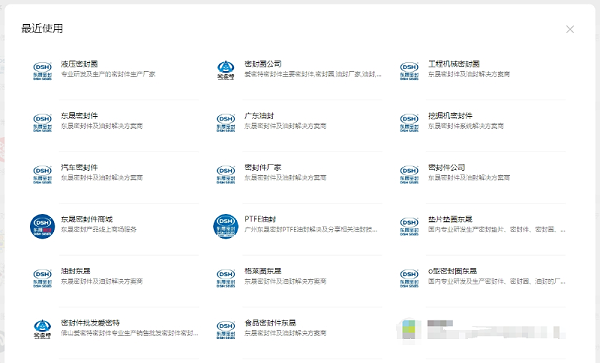Choose the 东晟密封件 title
Viewport: 600px width, 363px height.
pyautogui.click(x=79, y=116)
